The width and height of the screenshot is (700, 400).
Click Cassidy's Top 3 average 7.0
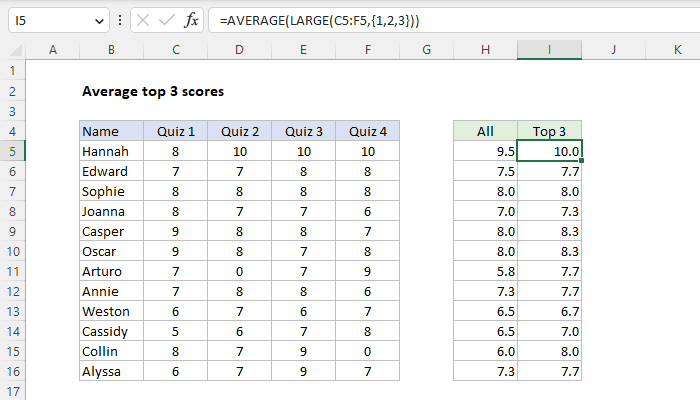[x=550, y=331]
